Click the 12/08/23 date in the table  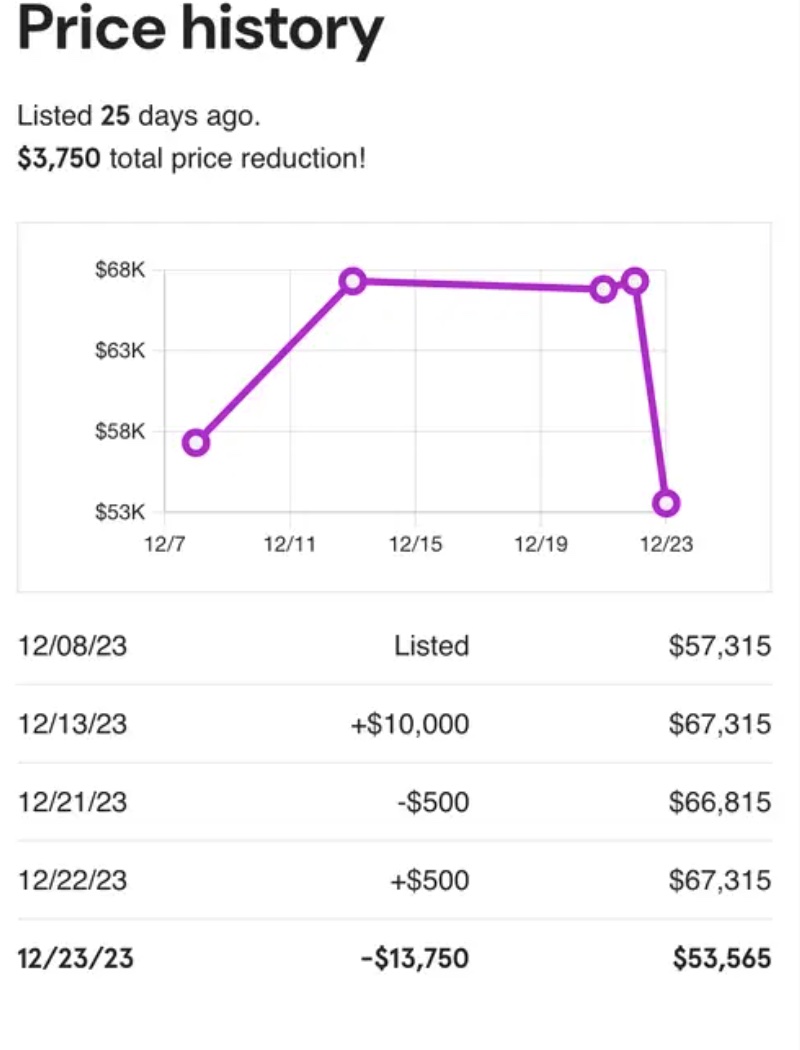click(72, 645)
